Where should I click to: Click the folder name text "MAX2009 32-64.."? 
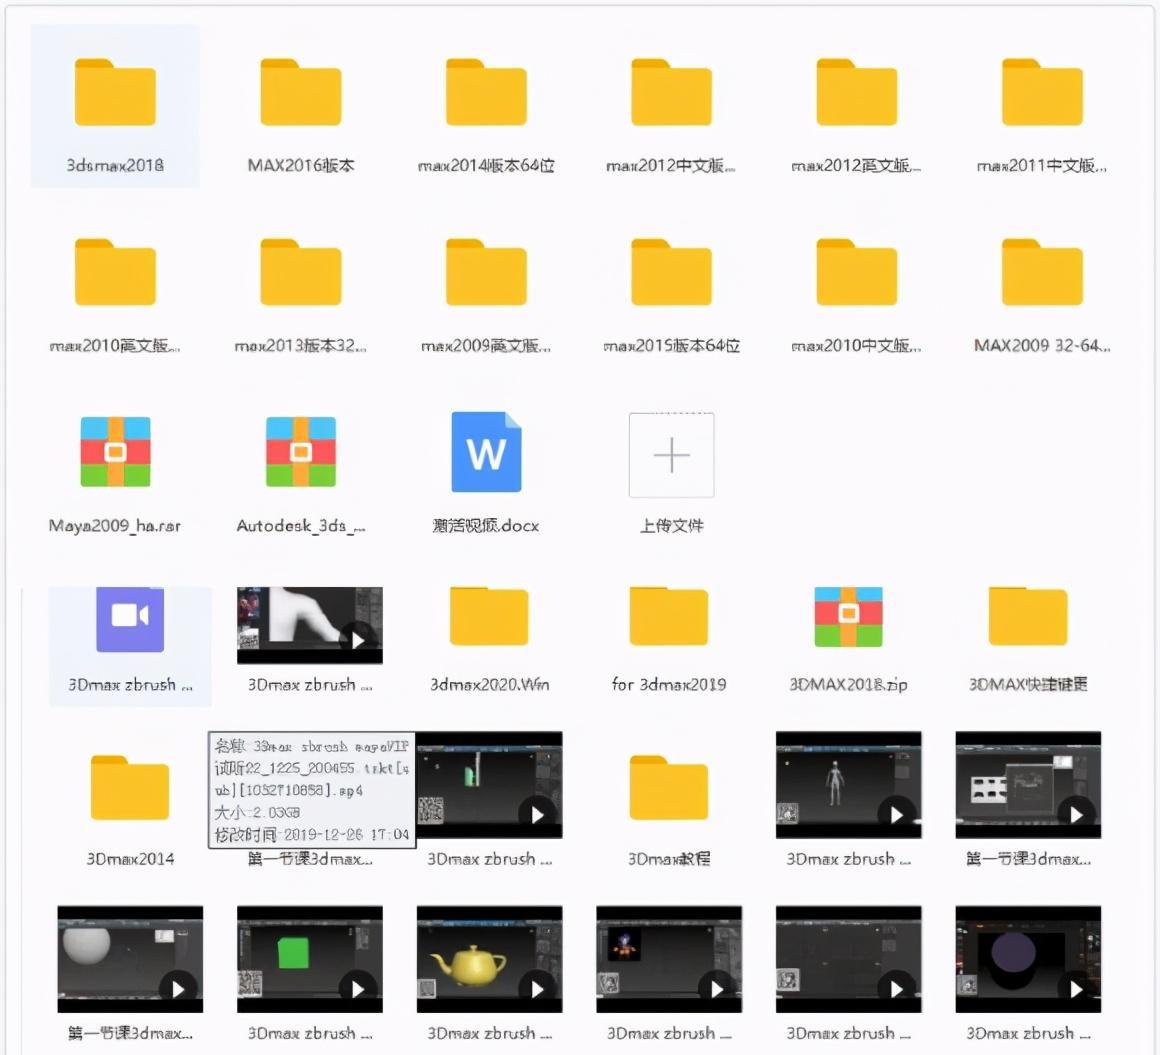(1042, 346)
